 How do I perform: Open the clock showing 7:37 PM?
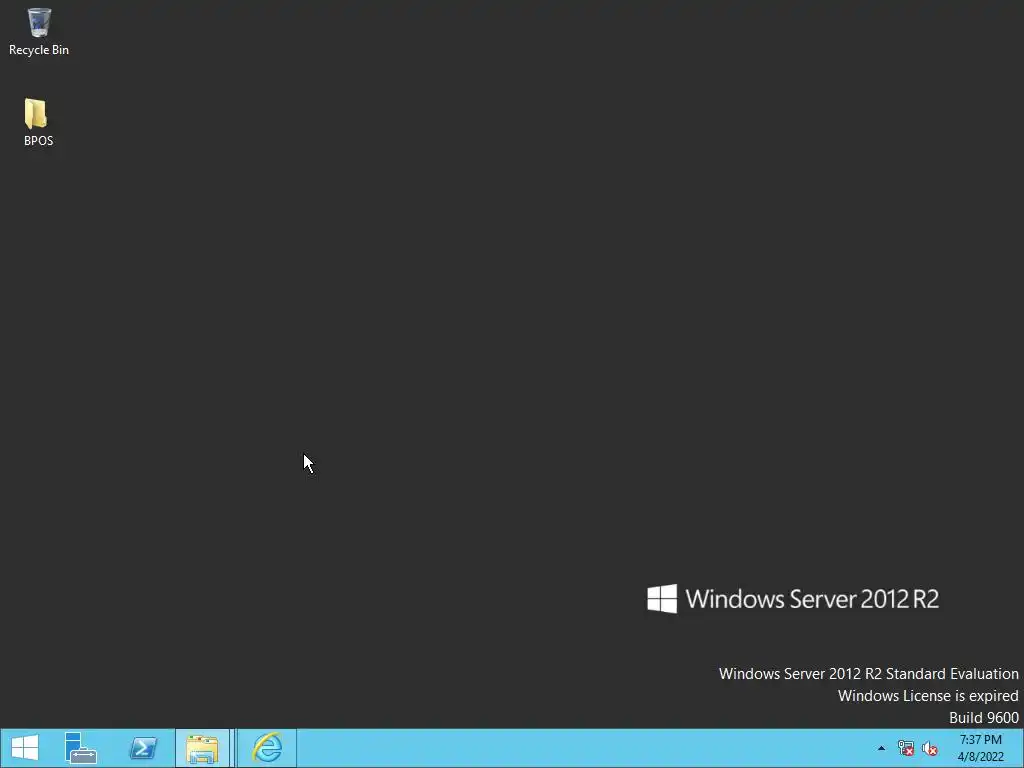coord(980,739)
